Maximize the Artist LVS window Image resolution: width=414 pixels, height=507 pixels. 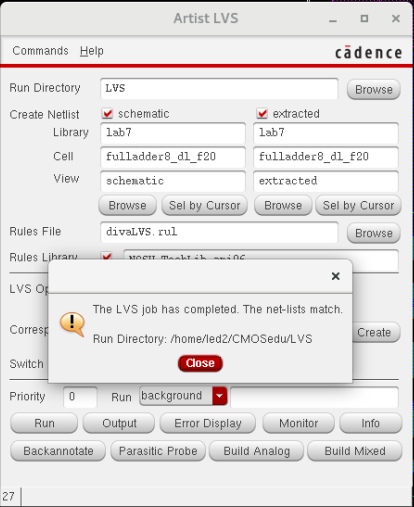point(364,18)
